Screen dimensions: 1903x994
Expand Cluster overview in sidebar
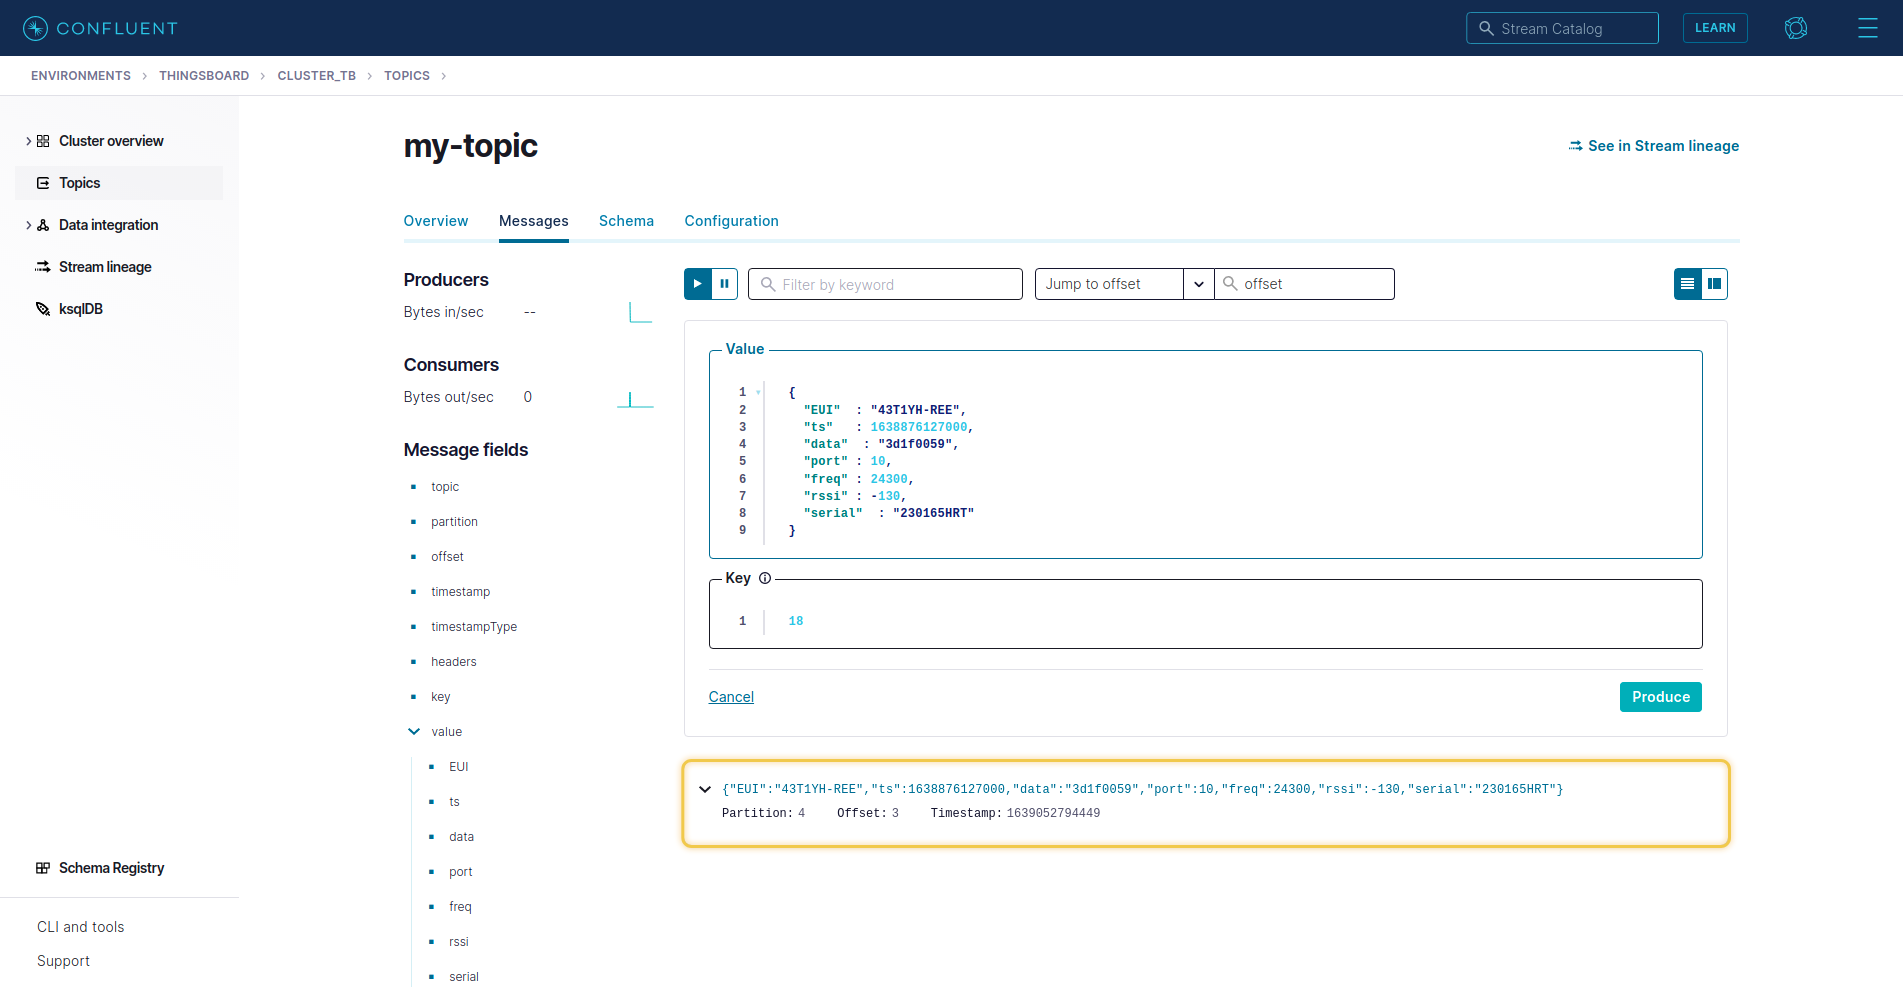coord(28,141)
